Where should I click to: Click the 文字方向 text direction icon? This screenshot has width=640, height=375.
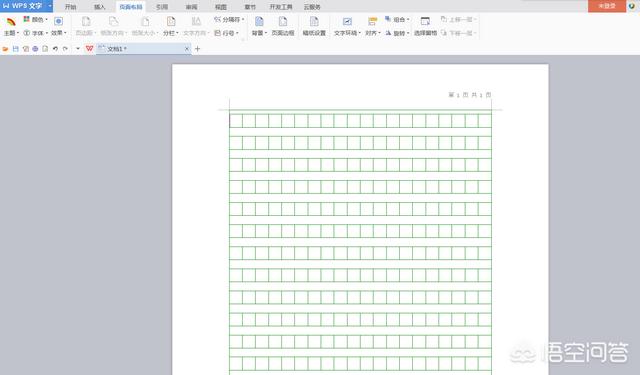(196, 22)
